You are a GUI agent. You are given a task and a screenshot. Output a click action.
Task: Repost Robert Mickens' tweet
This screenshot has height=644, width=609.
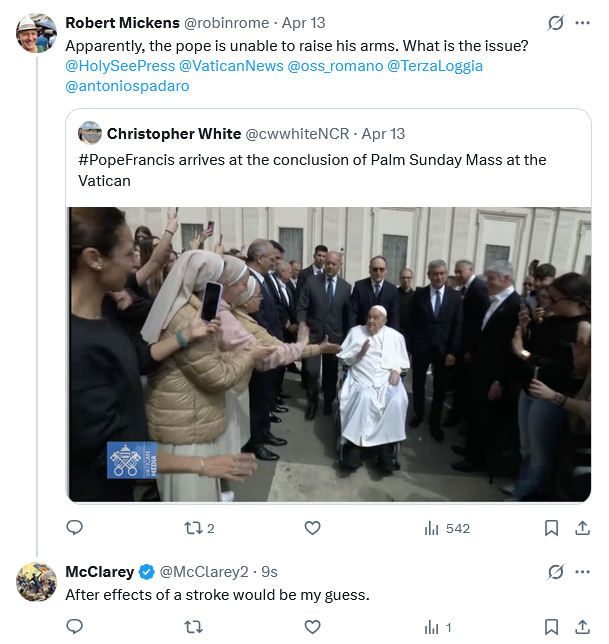coord(194,528)
